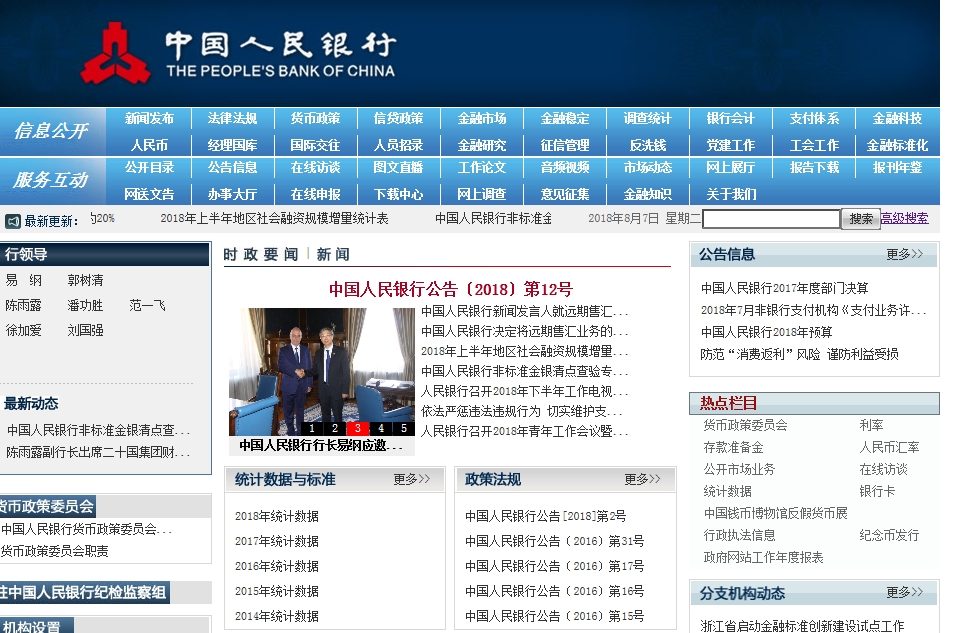
Task: Select slideshow indicator number 1
Action: (311, 428)
